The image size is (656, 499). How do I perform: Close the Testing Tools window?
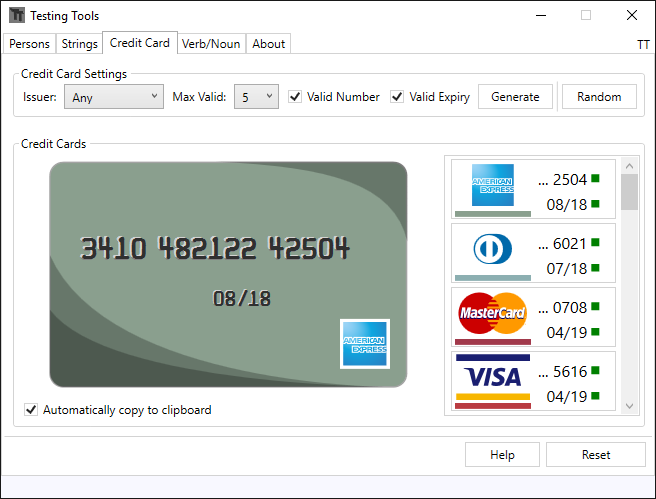coord(632,15)
